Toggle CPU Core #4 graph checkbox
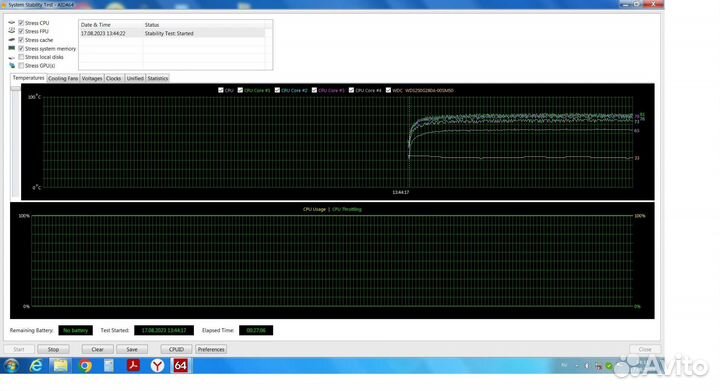Image resolution: width=720 pixels, height=391 pixels. [351, 90]
